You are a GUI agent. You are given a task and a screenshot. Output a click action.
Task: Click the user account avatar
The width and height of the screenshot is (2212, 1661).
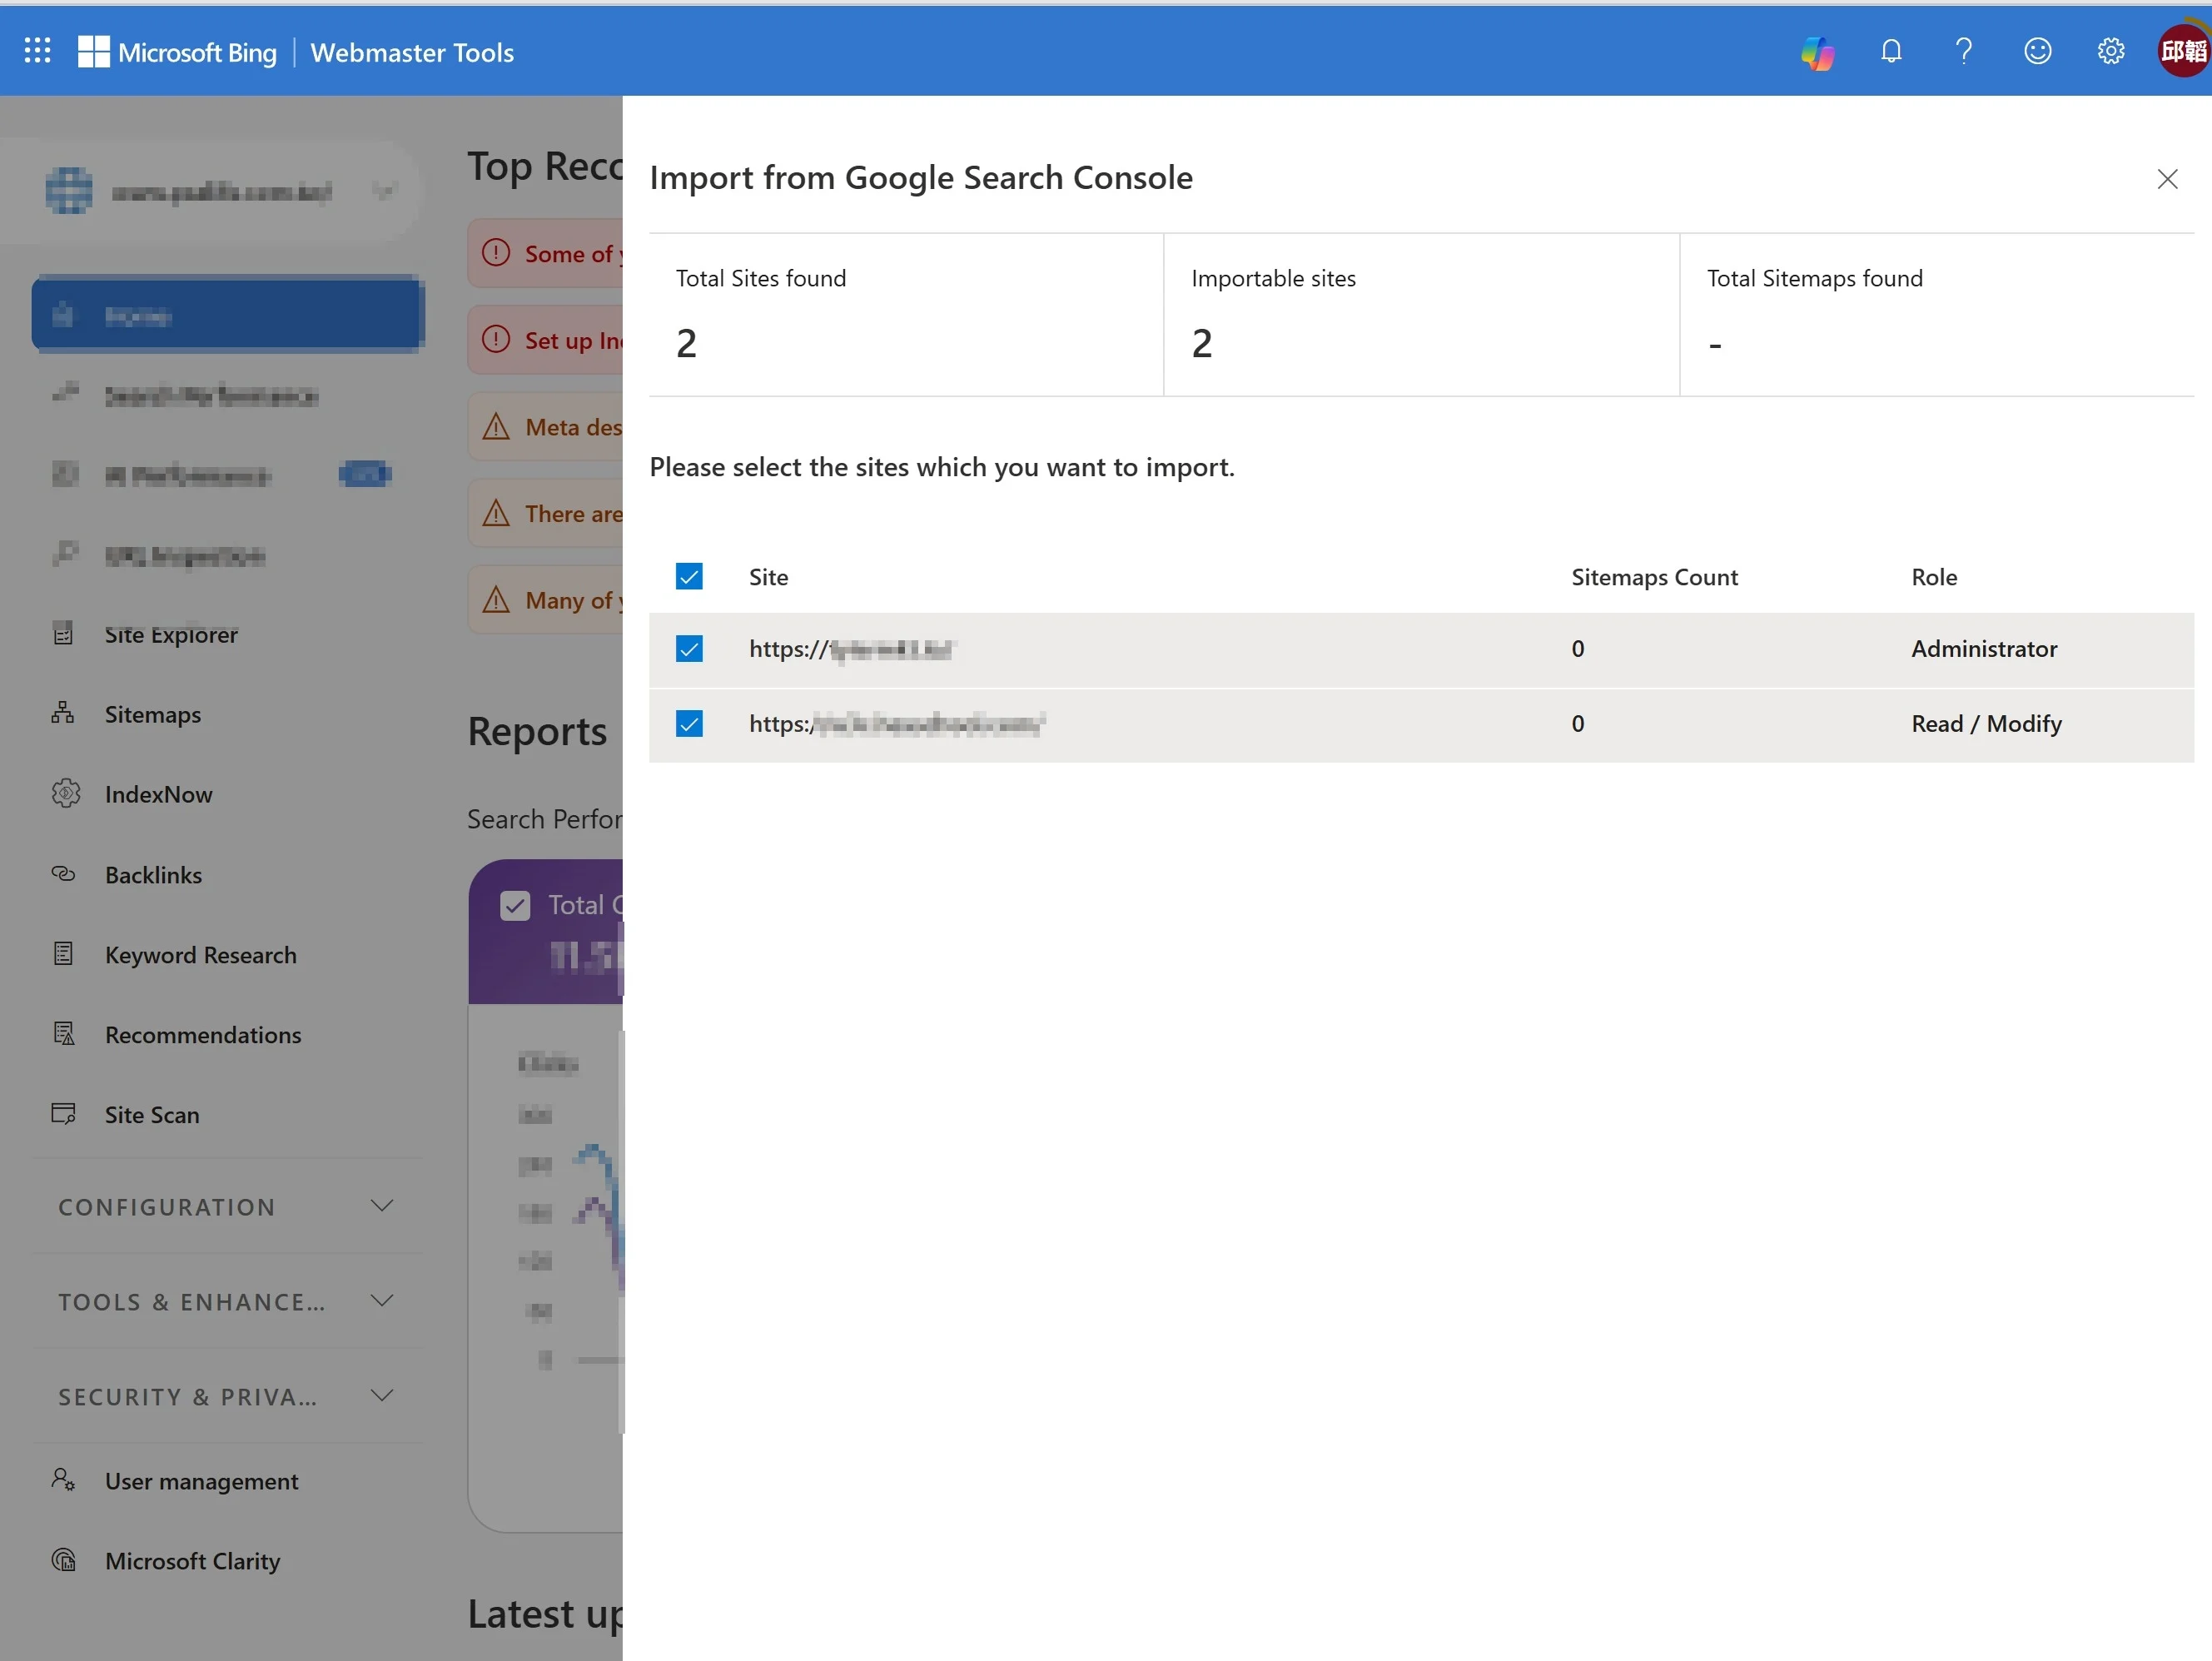[2183, 51]
